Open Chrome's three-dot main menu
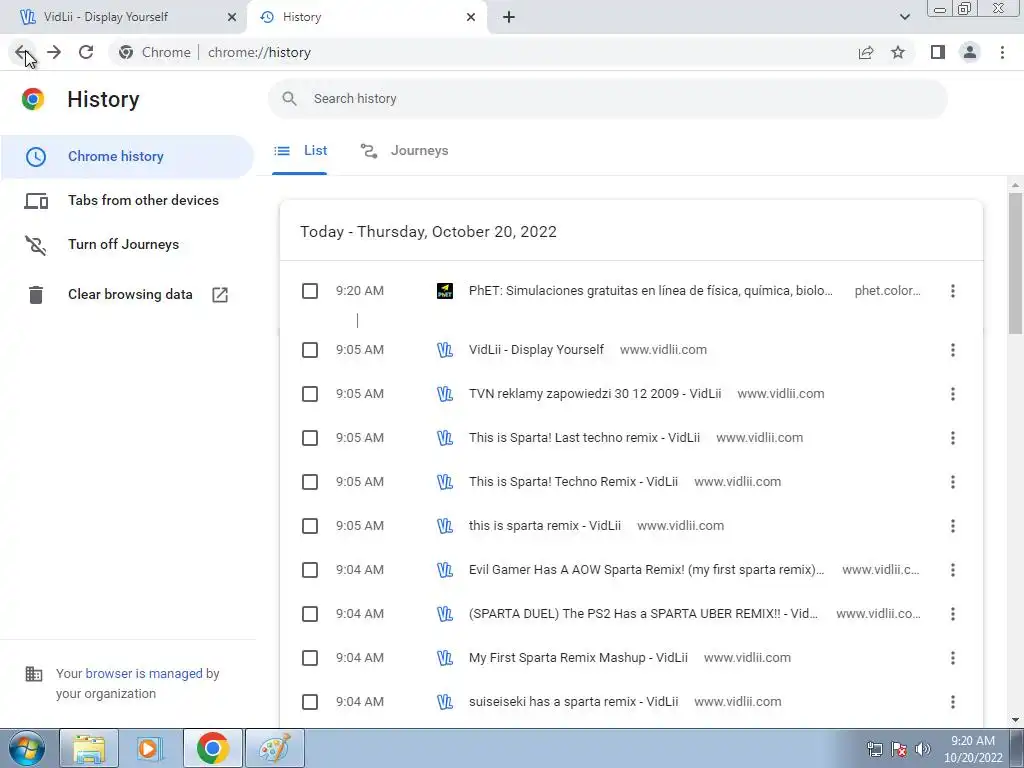This screenshot has height=768, width=1024. tap(1002, 52)
